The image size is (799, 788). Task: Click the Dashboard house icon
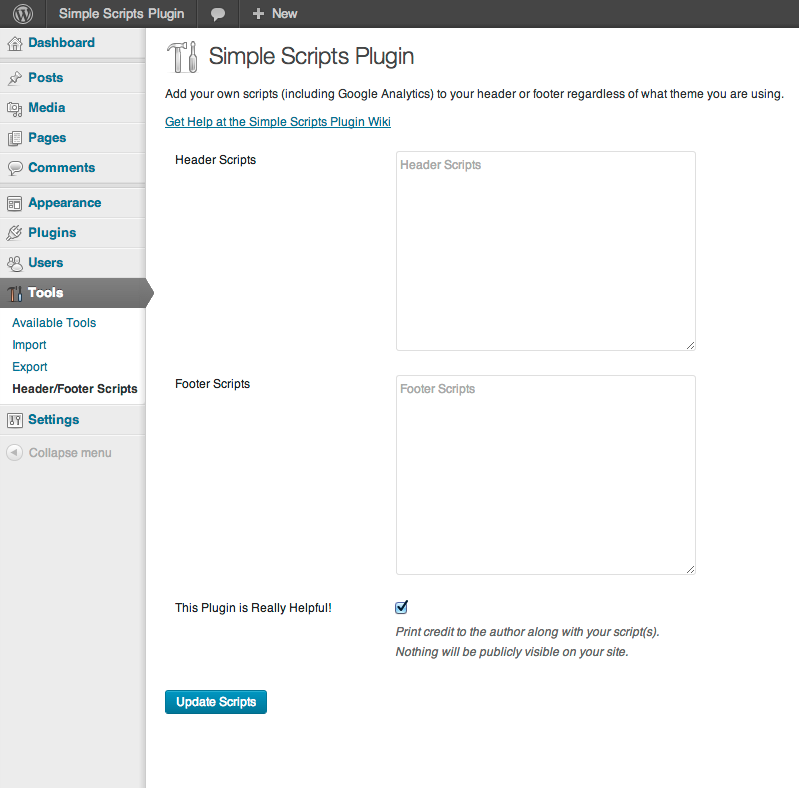[15, 43]
